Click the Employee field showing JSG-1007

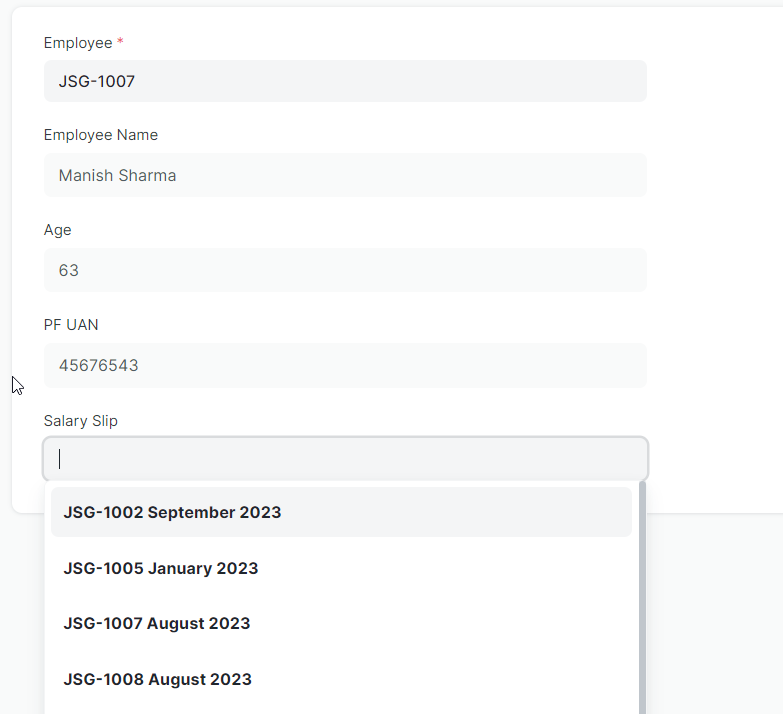(346, 81)
